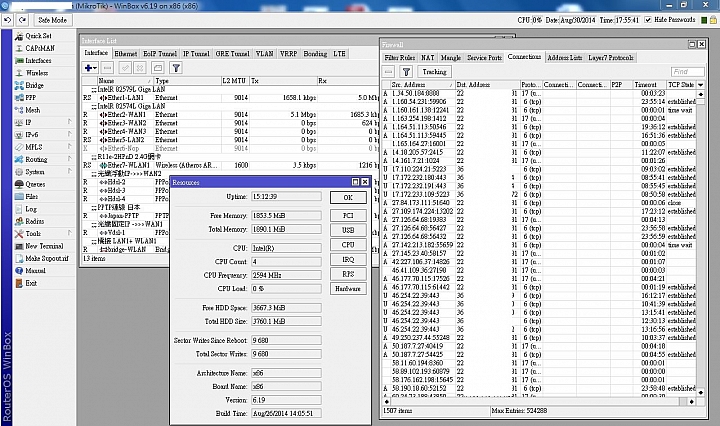720x426 pixels.
Task: Click the comment icon in Interface List
Action: pos(158,68)
